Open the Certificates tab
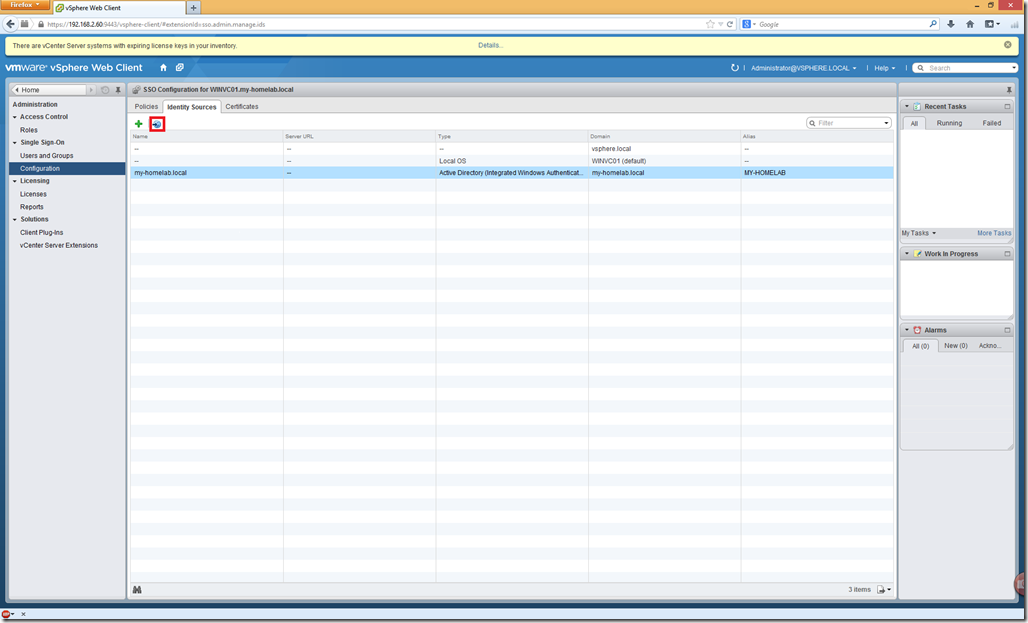The height and width of the screenshot is (623, 1028). pyautogui.click(x=242, y=106)
